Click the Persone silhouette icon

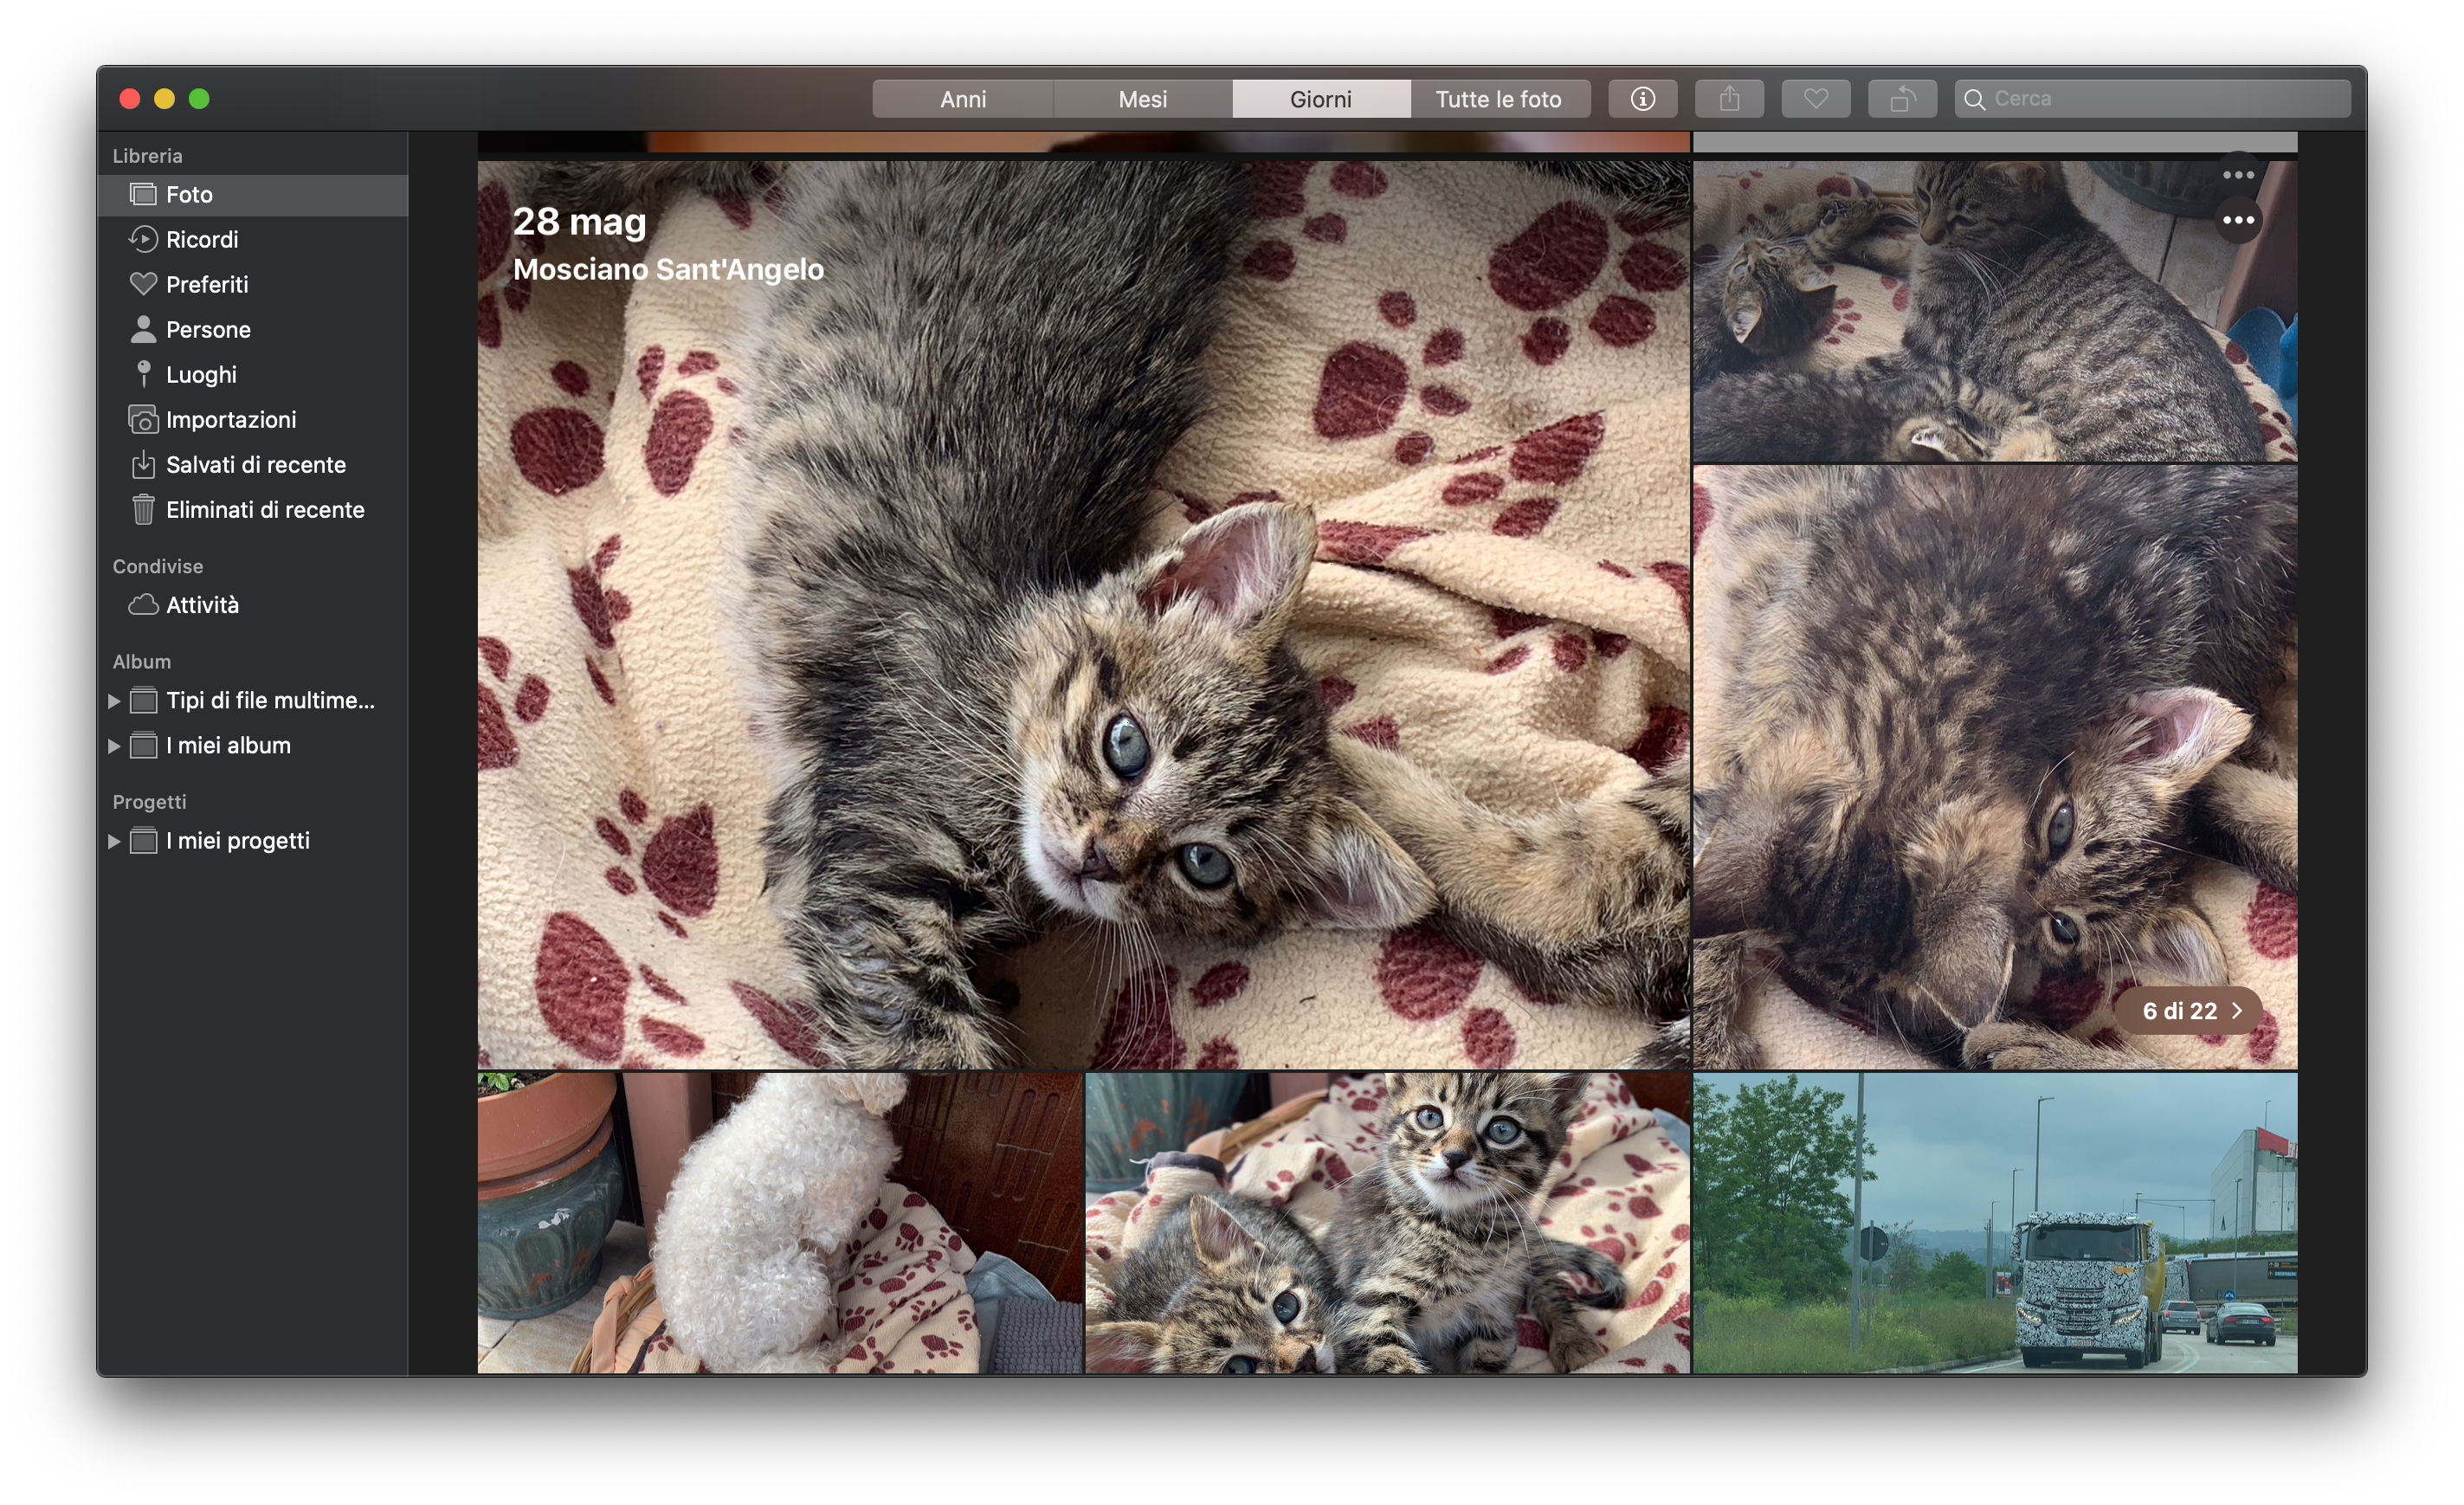[143, 329]
